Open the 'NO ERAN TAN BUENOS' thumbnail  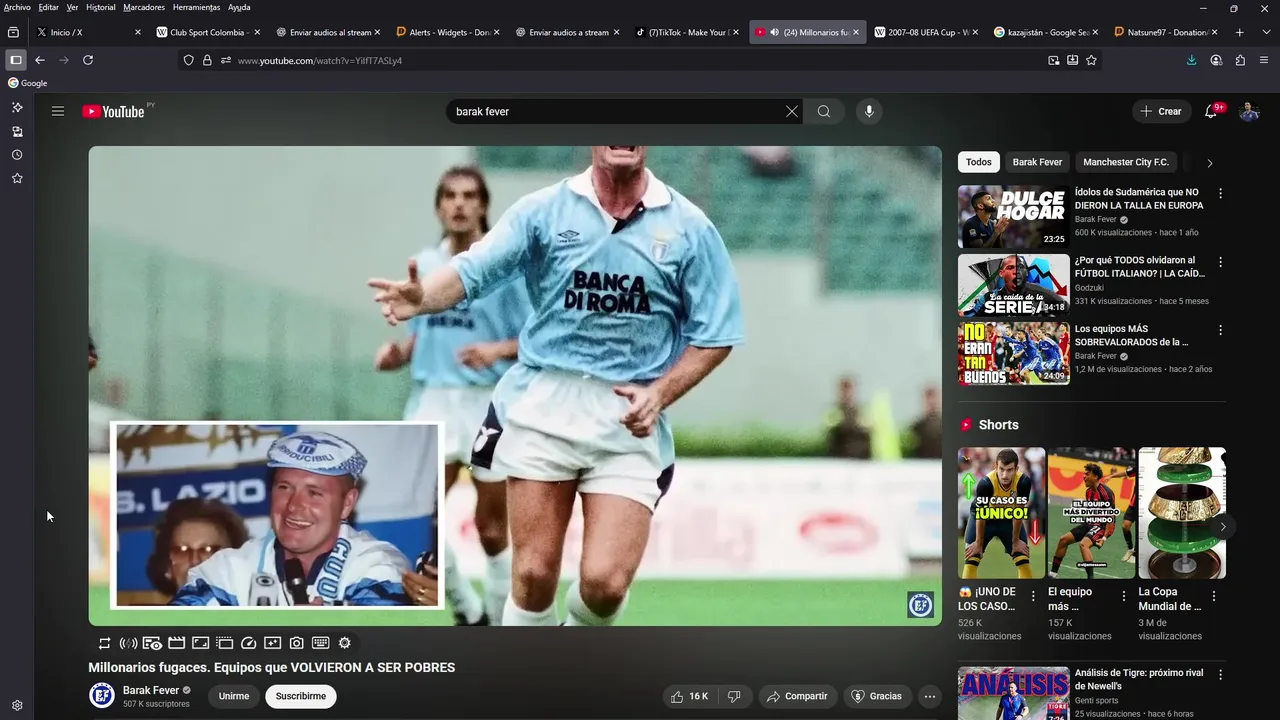point(1014,353)
